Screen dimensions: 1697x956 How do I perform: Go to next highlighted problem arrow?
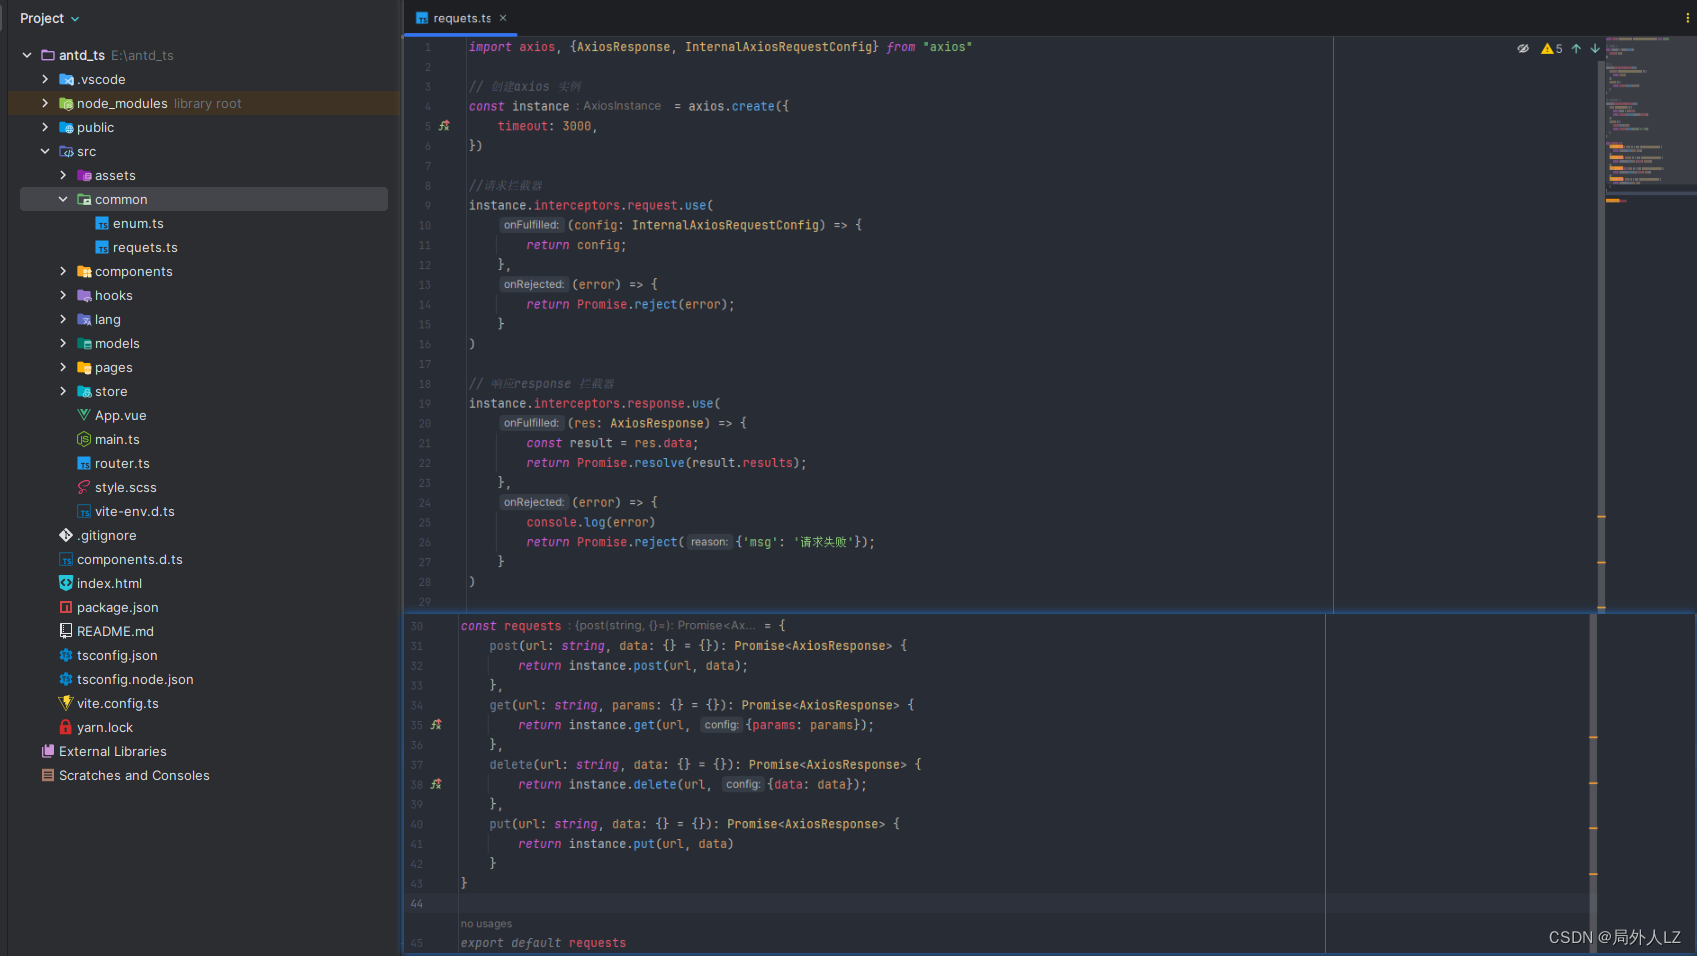point(1595,48)
